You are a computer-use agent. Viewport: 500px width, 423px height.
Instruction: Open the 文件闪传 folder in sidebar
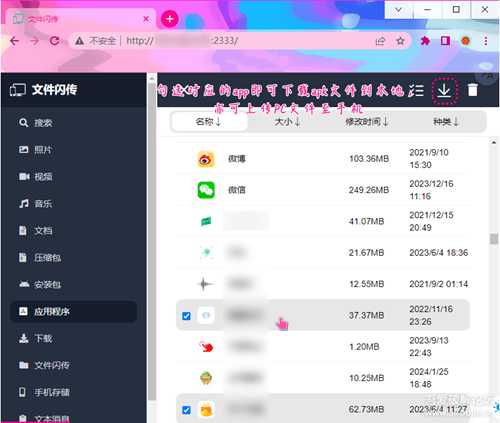click(x=74, y=365)
